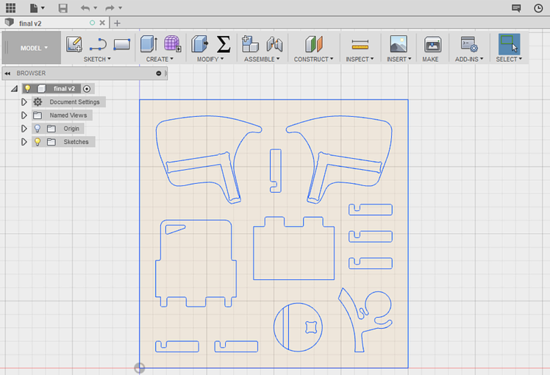Select the Rectangle sketch tool
550x375 pixels.
coord(122,45)
